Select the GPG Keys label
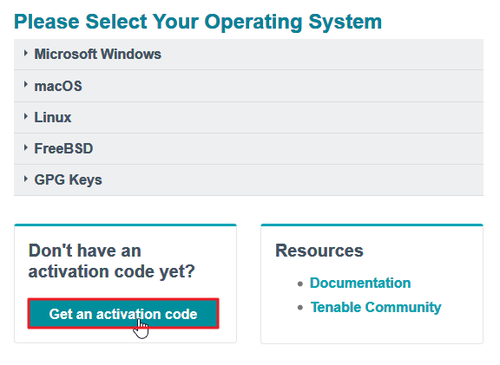This screenshot has width=500, height=365. pyautogui.click(x=68, y=180)
